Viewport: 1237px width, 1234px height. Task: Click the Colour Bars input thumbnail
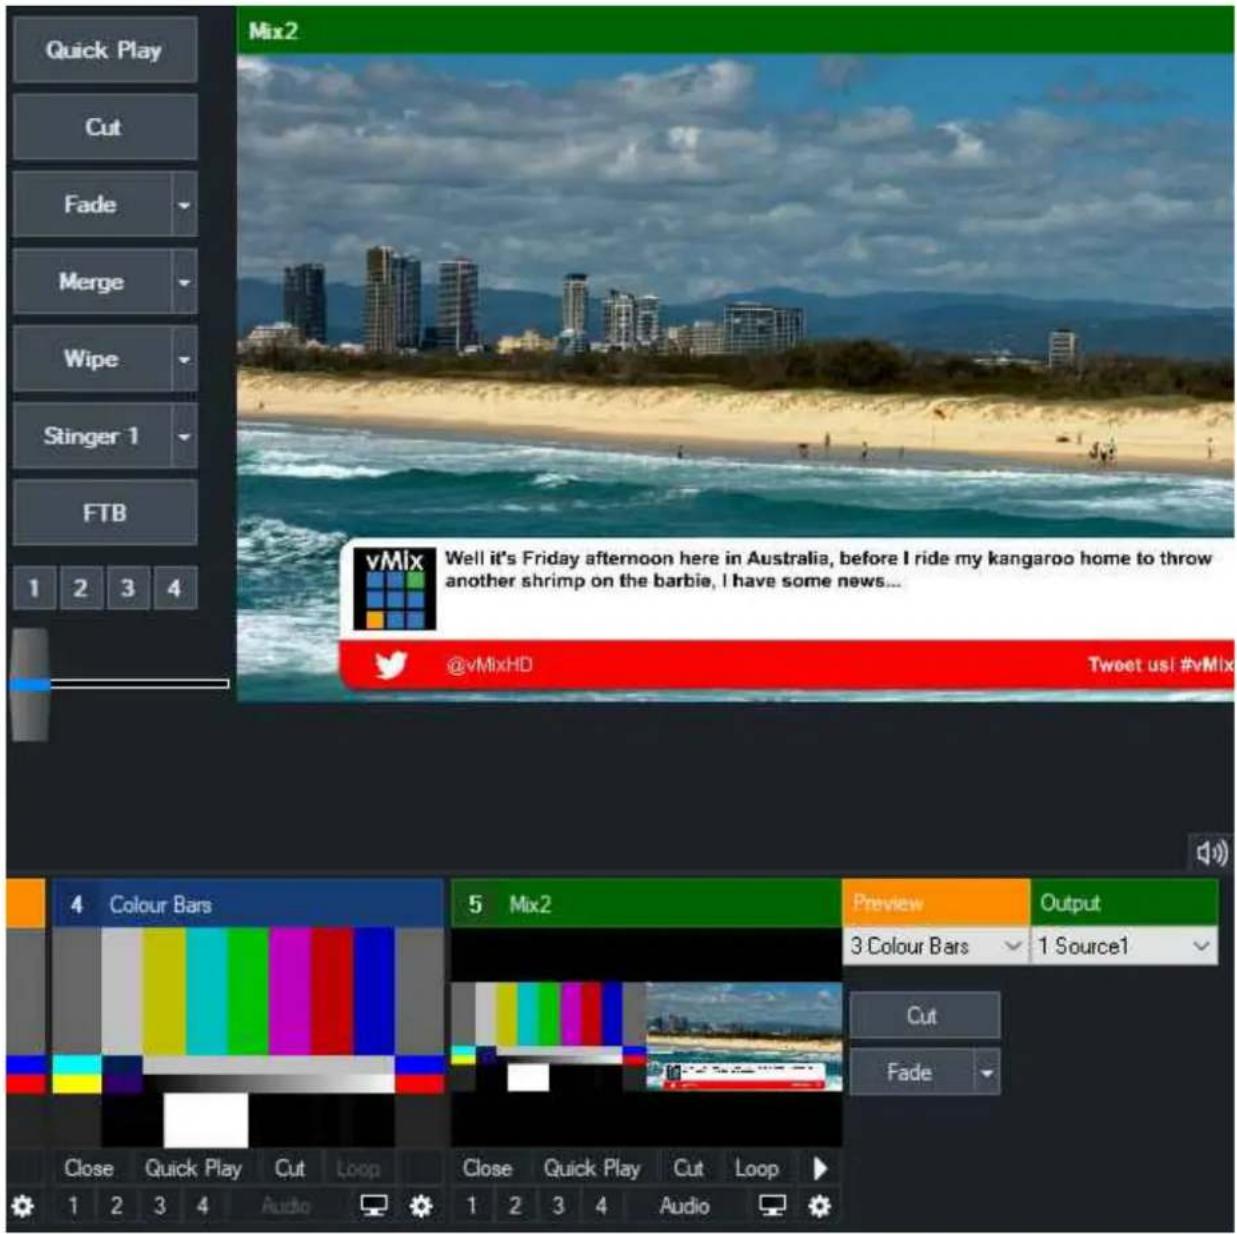[x=248, y=1037]
